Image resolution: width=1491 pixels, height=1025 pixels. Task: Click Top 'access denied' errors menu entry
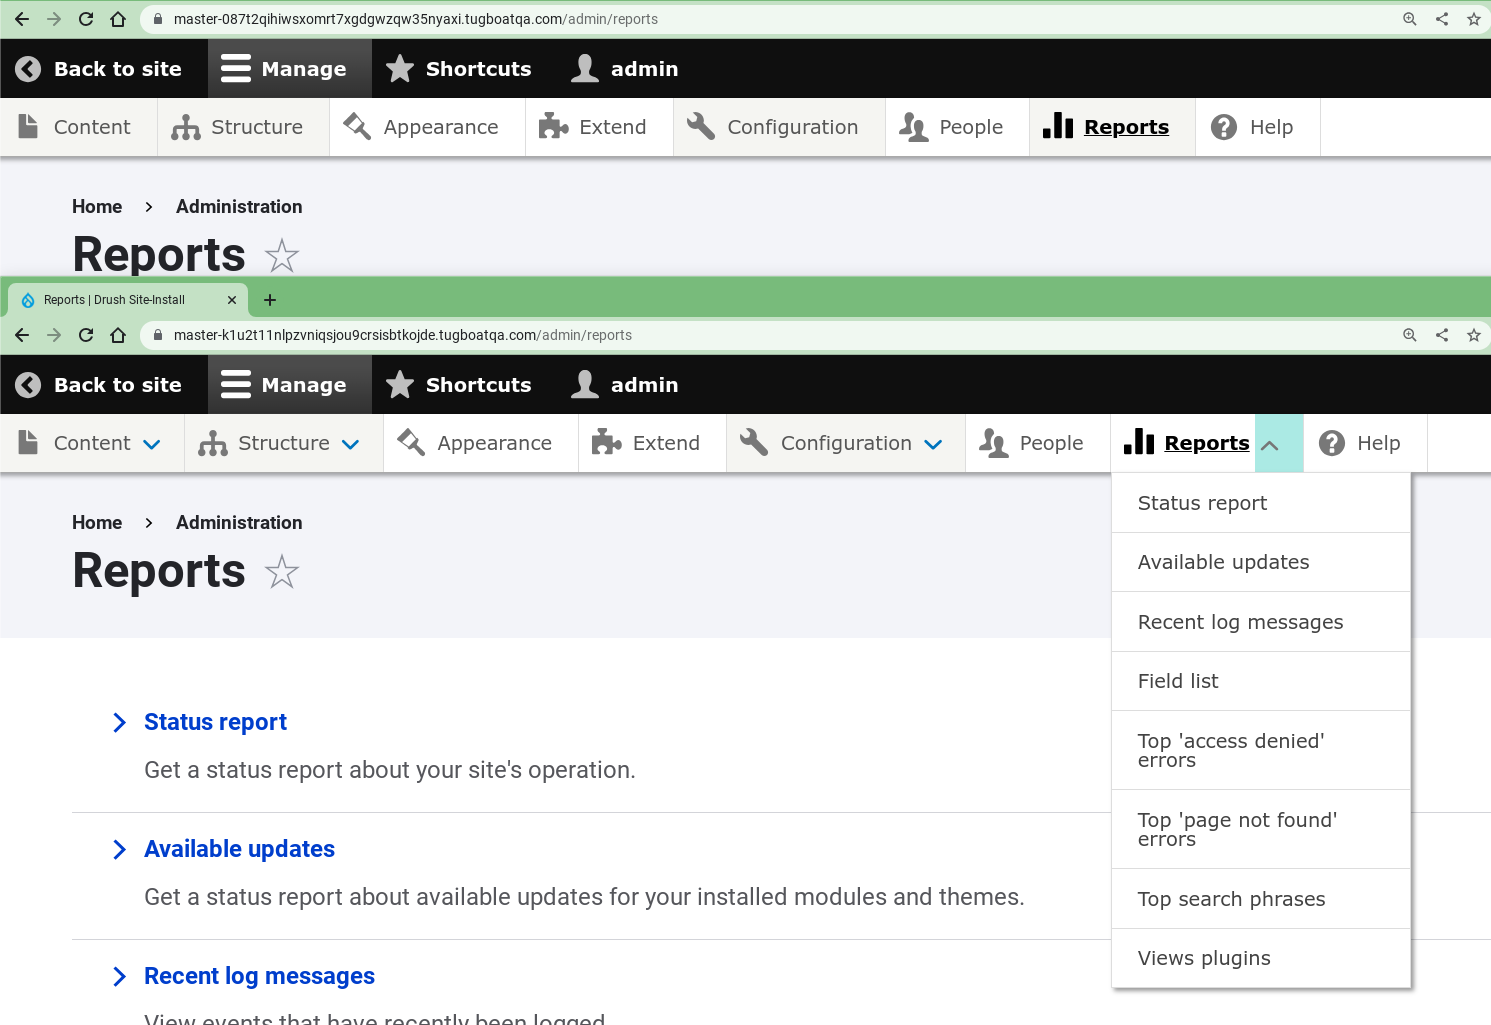(1230, 750)
